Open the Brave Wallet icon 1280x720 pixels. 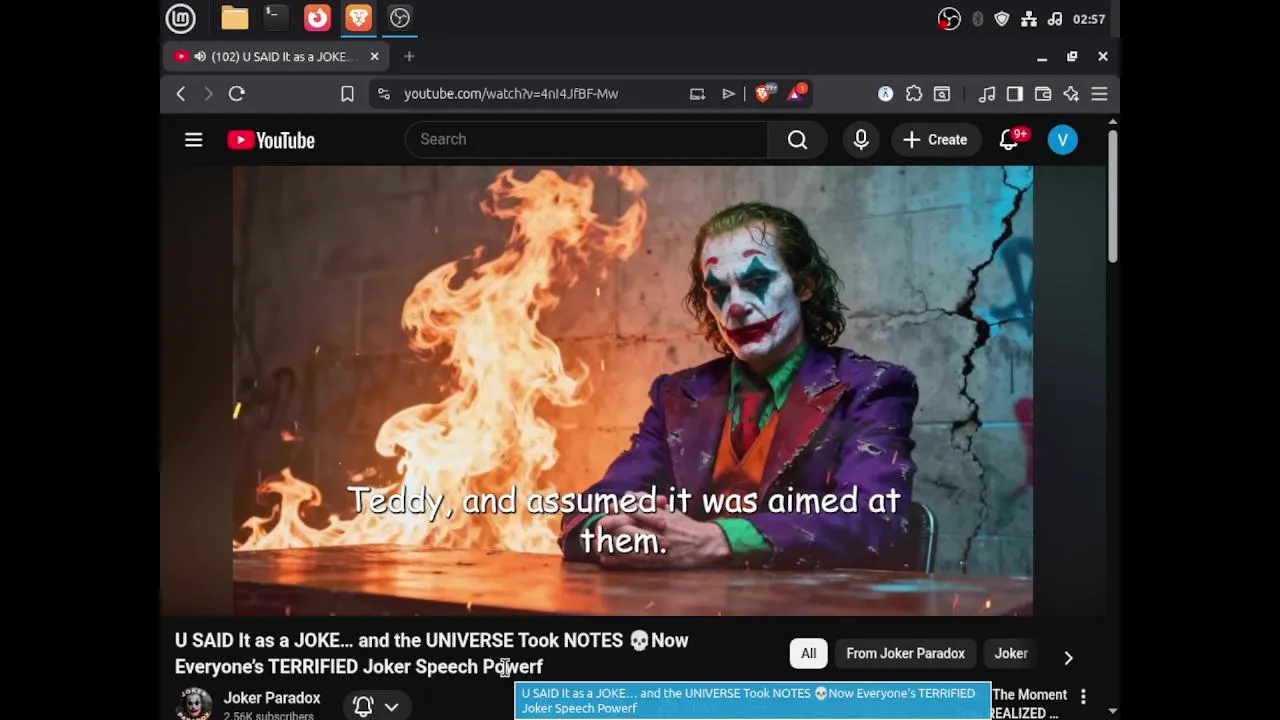1043,94
